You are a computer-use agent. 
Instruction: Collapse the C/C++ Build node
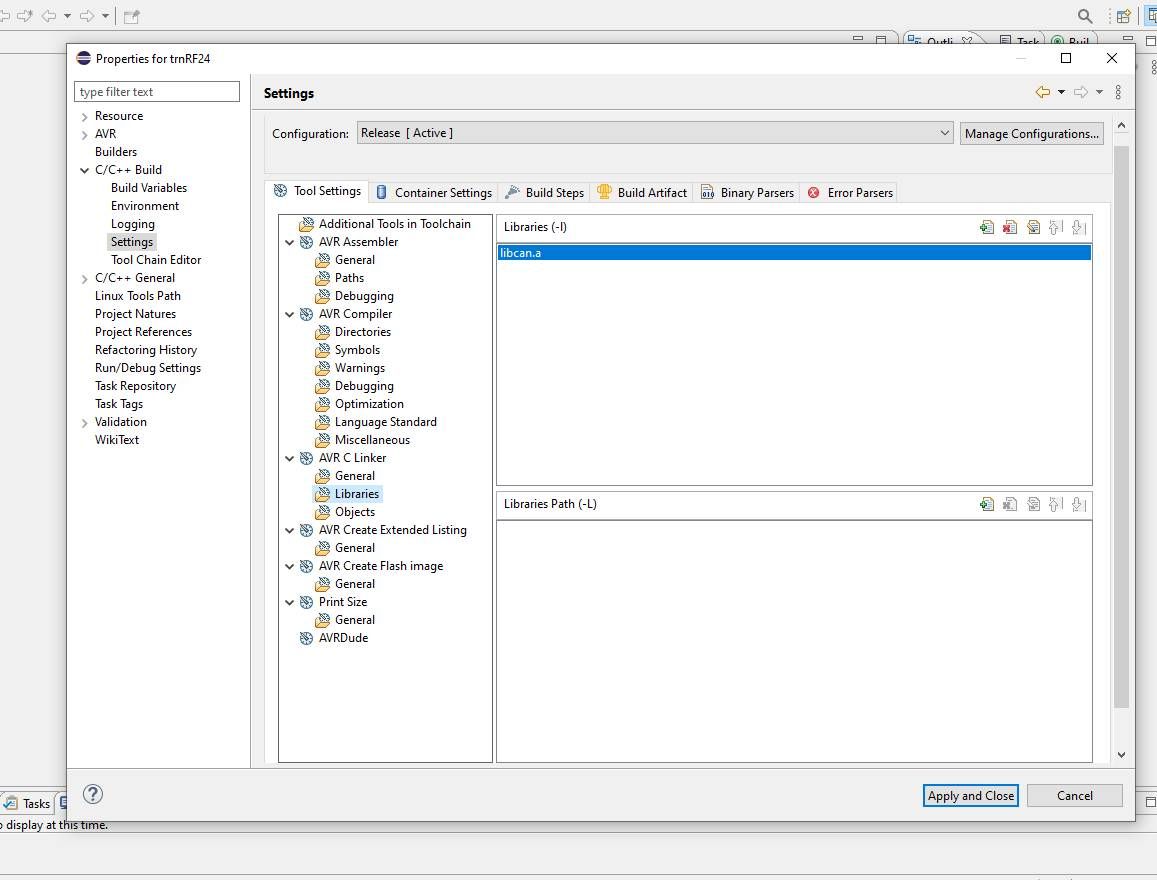click(84, 170)
